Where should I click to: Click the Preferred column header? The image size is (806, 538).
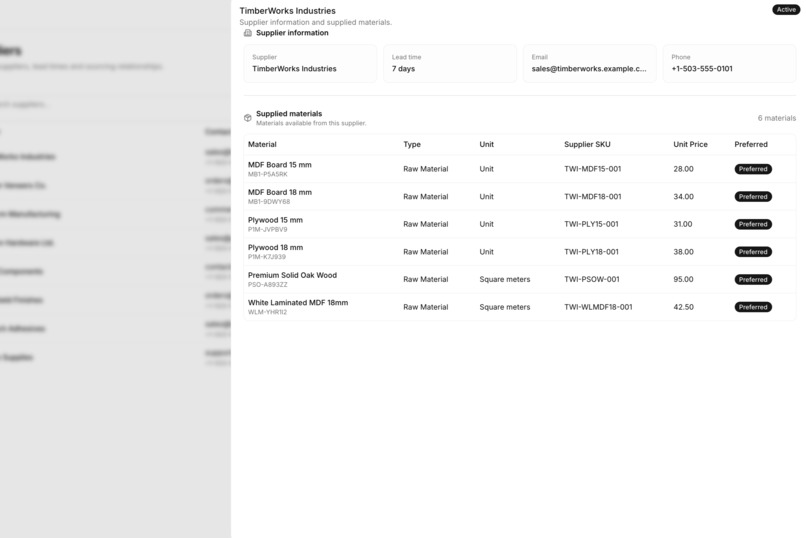pos(751,144)
